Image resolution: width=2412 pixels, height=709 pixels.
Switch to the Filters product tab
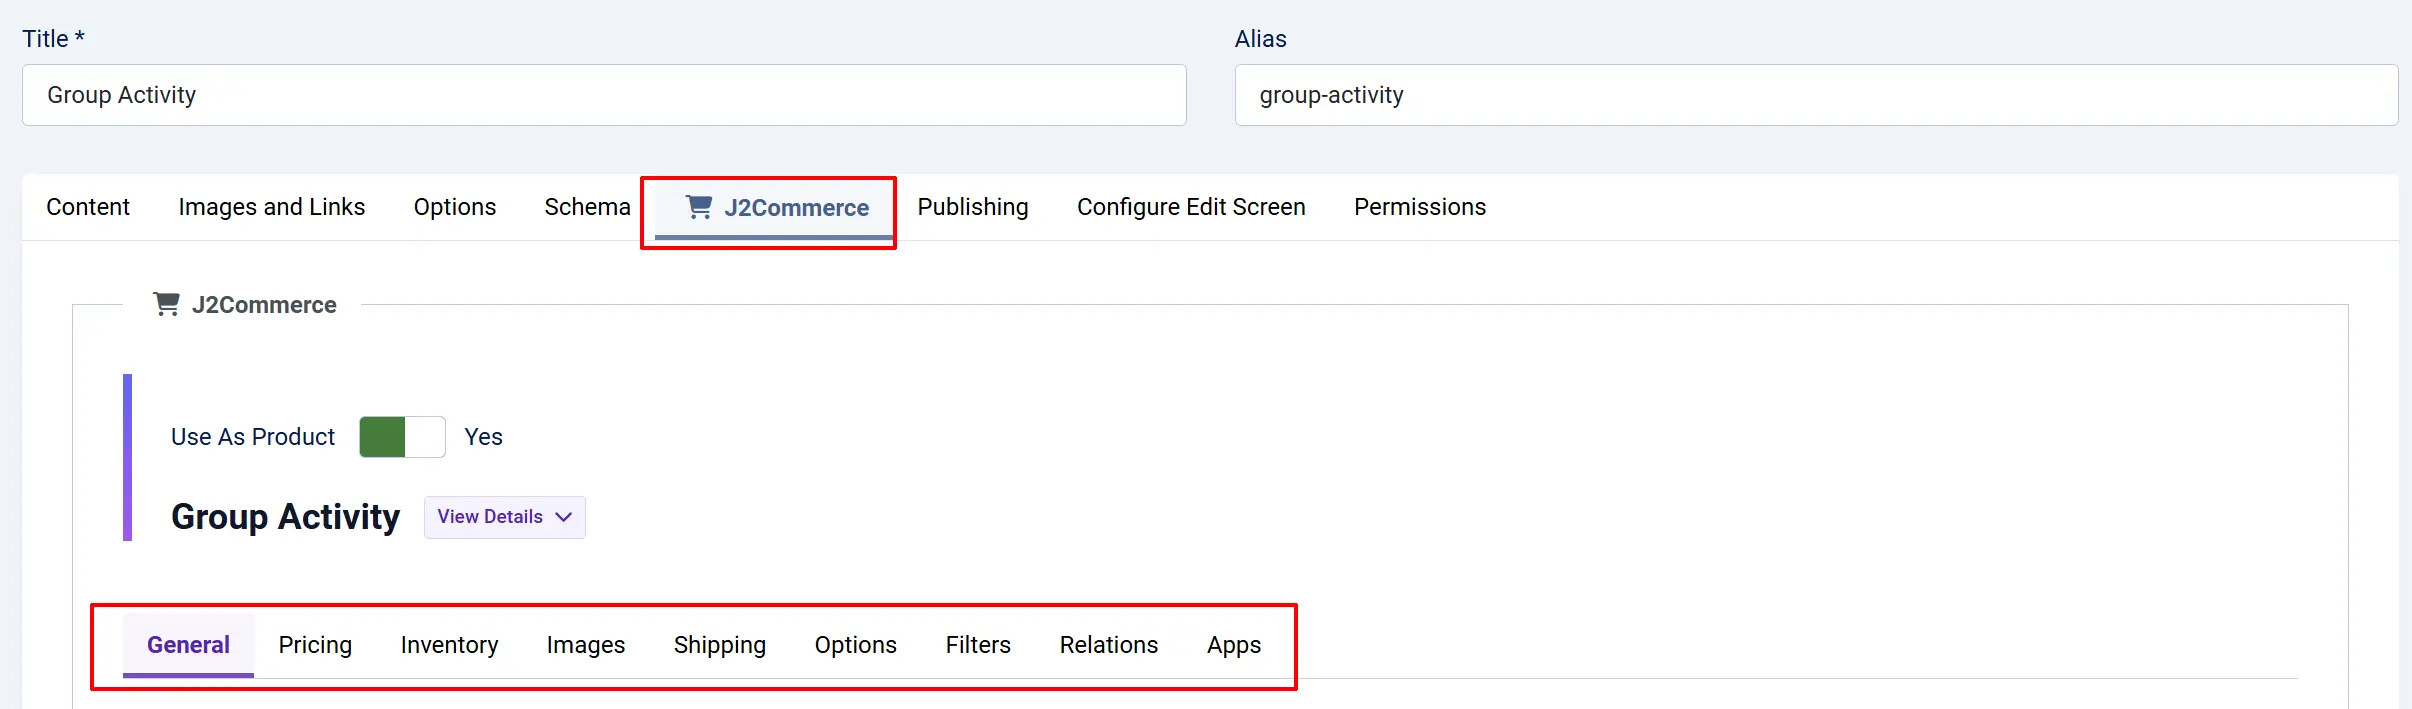pos(978,645)
